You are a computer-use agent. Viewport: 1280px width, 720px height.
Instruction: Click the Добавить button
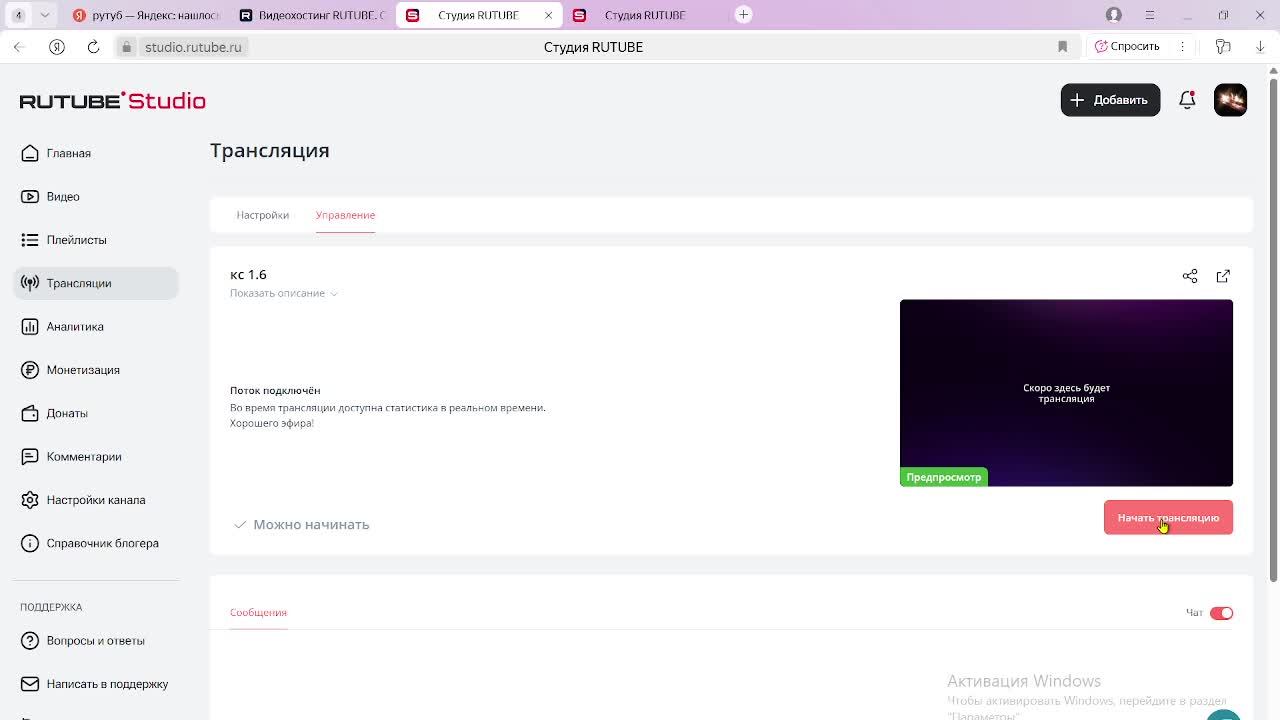(1110, 100)
